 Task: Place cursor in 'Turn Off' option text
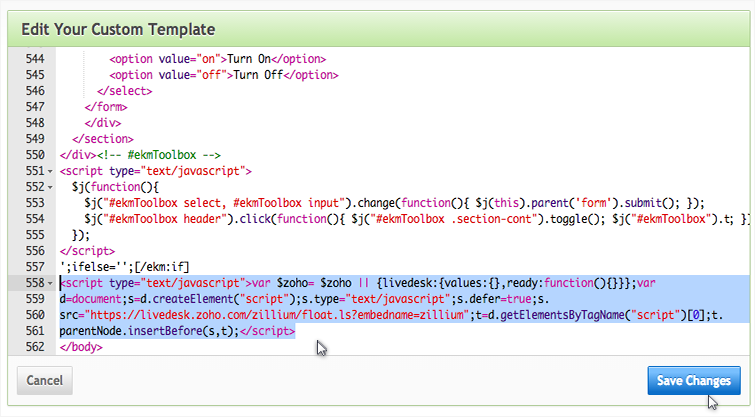point(258,75)
